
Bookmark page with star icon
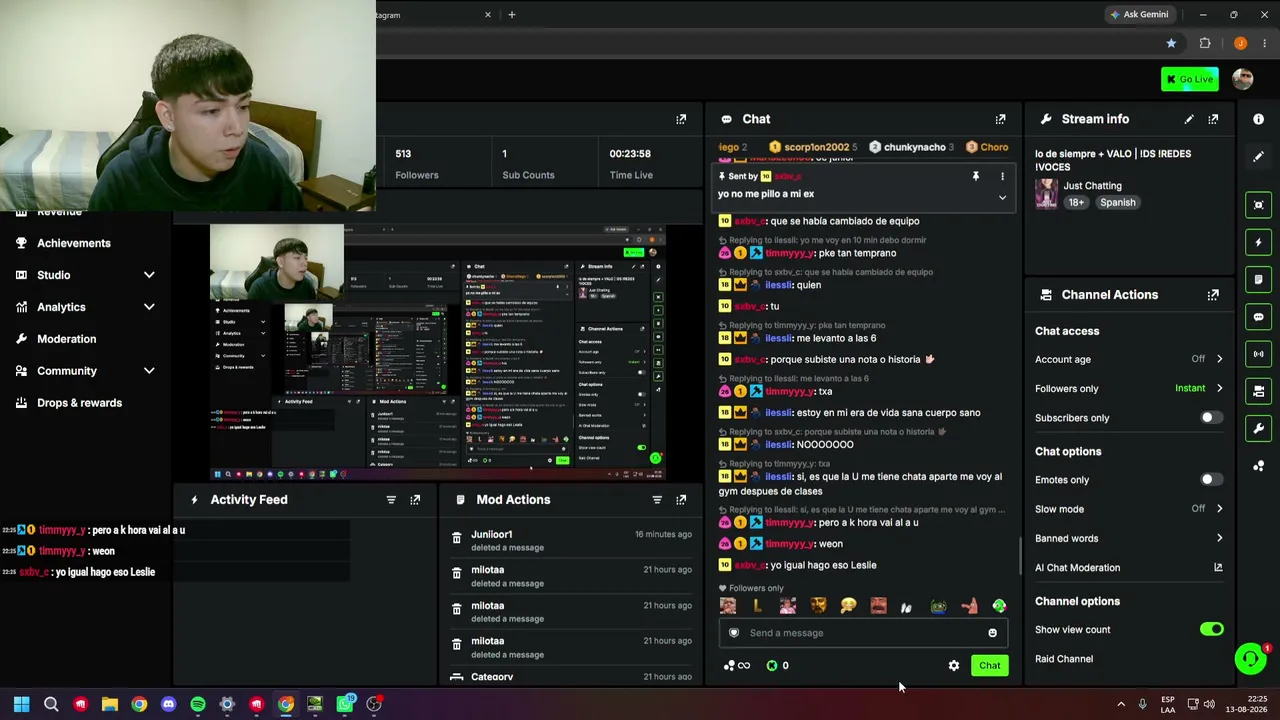[1171, 43]
